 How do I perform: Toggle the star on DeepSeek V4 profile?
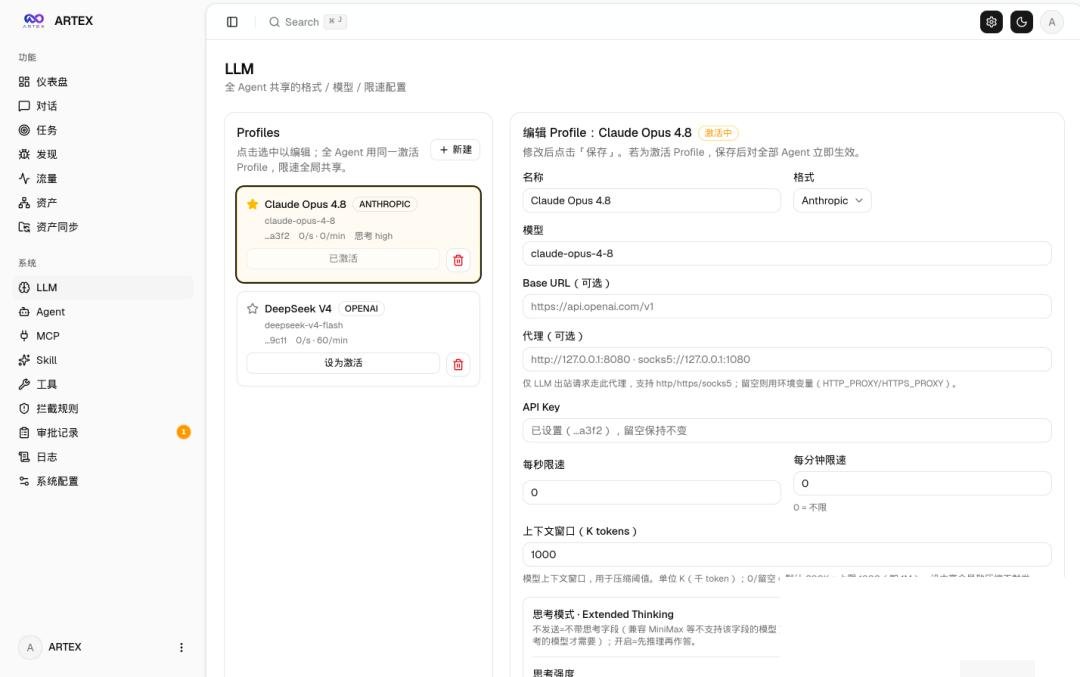[253, 309]
